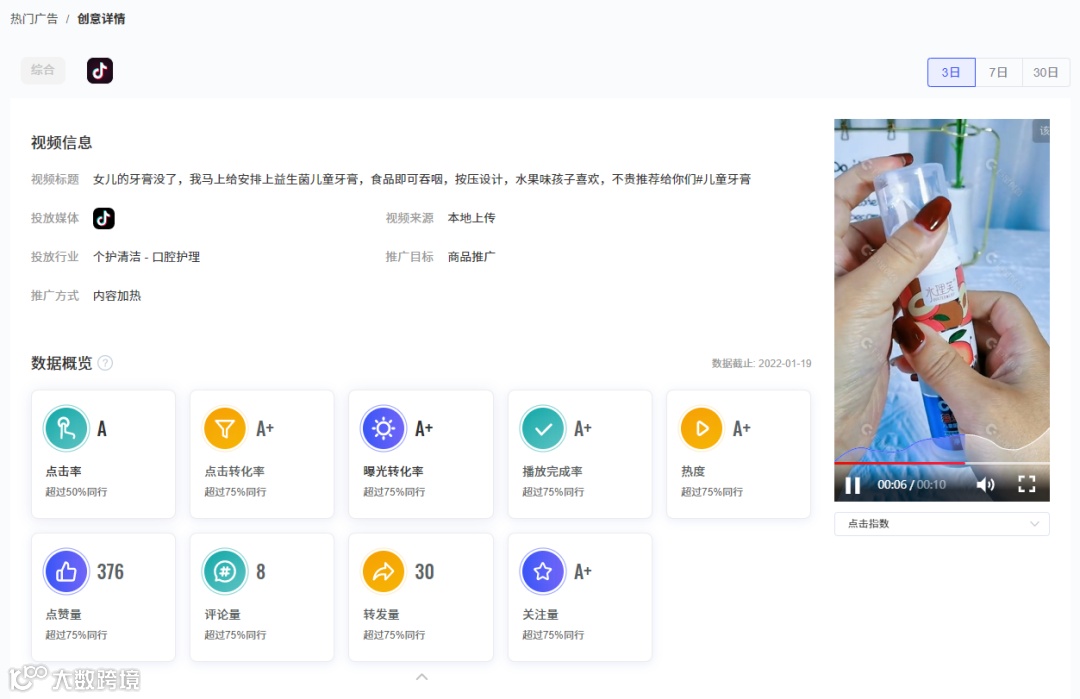Toggle fullscreen on the video player

point(1026,484)
